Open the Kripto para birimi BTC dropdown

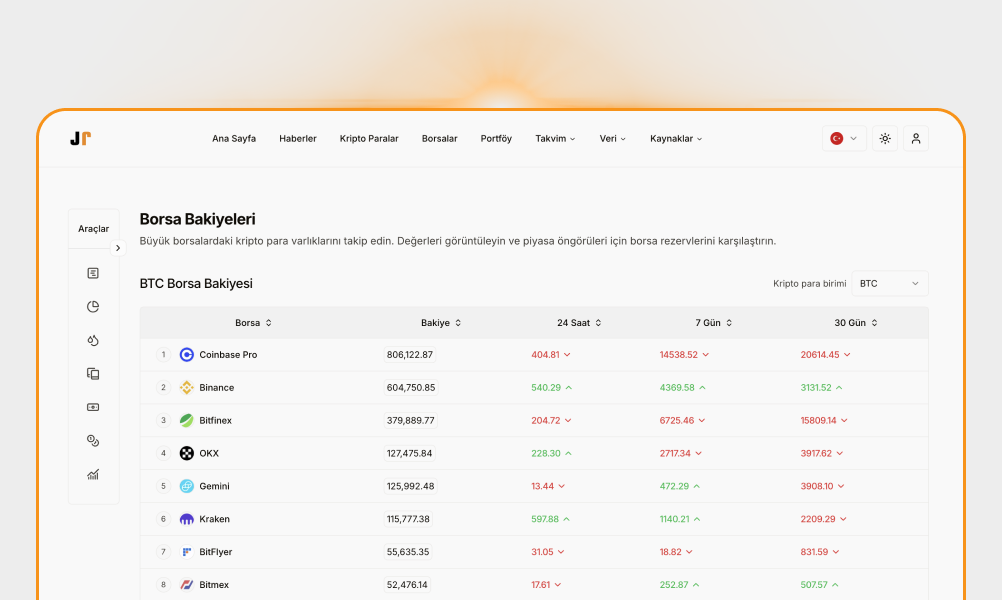point(888,283)
